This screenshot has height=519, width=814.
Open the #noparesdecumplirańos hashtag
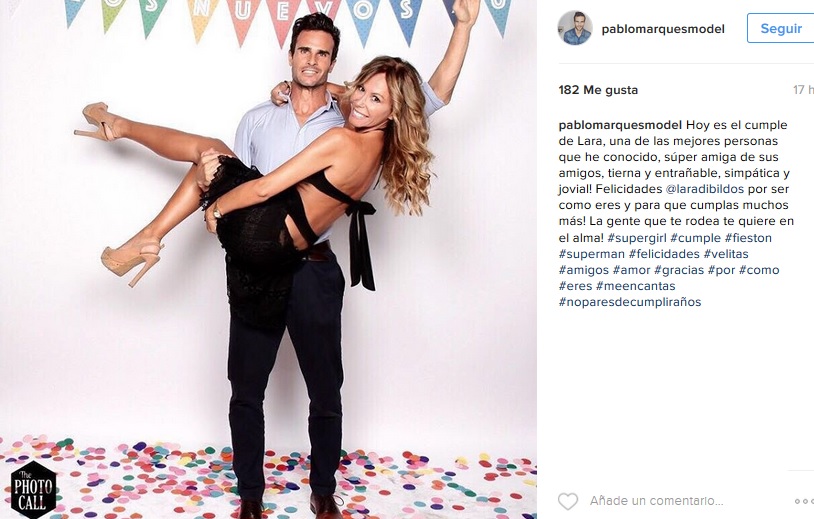pos(630,302)
